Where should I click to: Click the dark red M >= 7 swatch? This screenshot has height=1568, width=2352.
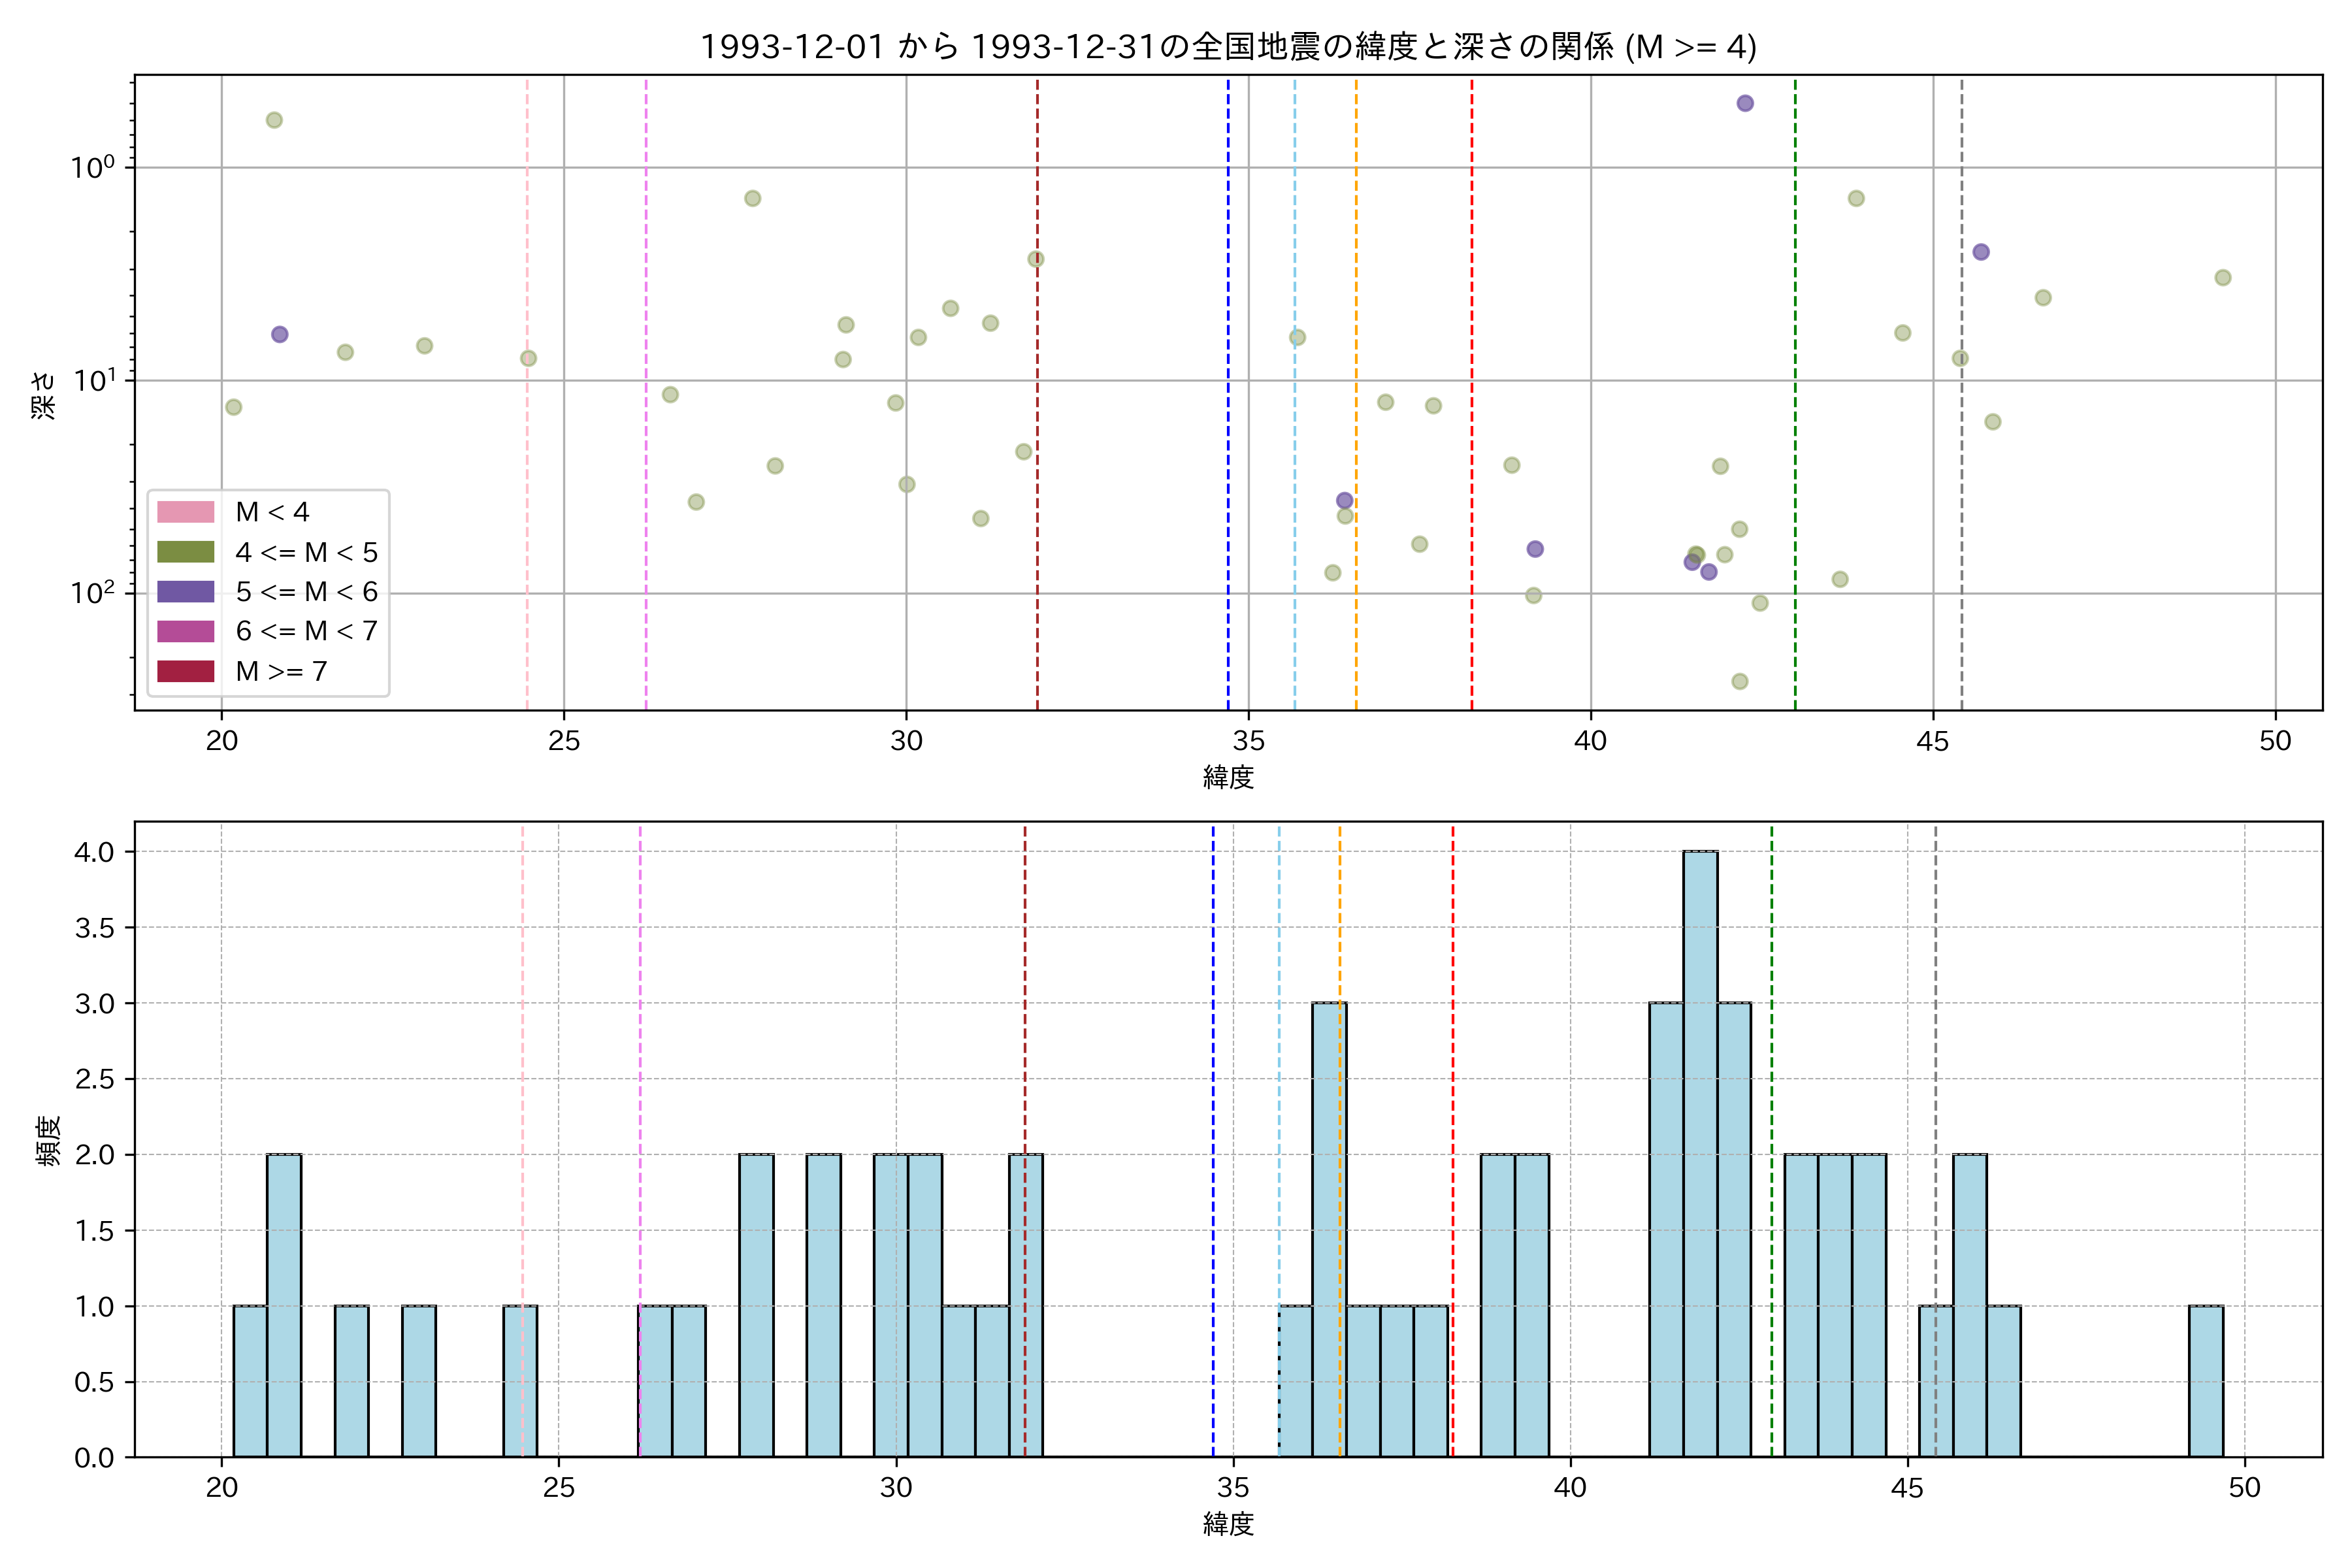pos(185,671)
